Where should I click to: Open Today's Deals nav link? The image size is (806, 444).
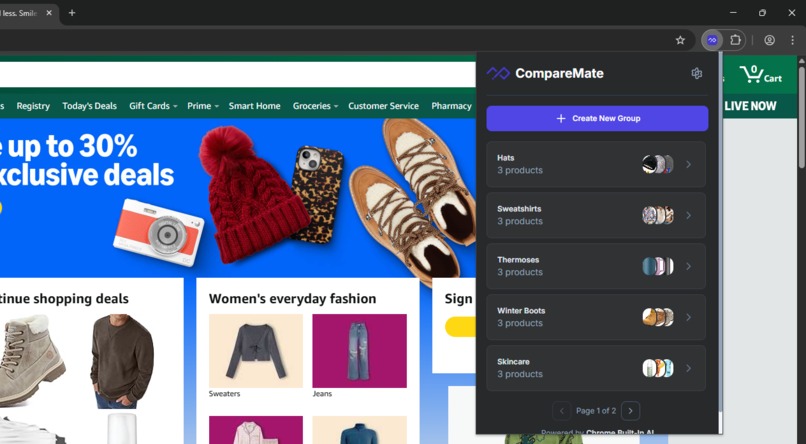point(89,106)
